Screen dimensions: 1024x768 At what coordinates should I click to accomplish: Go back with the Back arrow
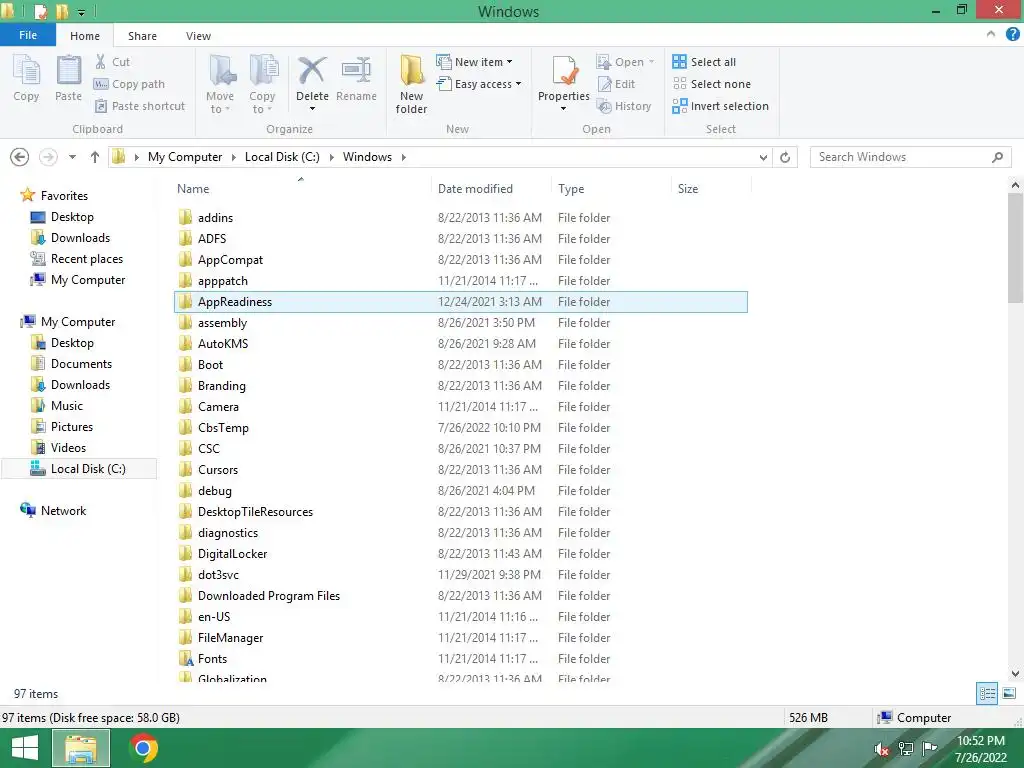pyautogui.click(x=20, y=157)
